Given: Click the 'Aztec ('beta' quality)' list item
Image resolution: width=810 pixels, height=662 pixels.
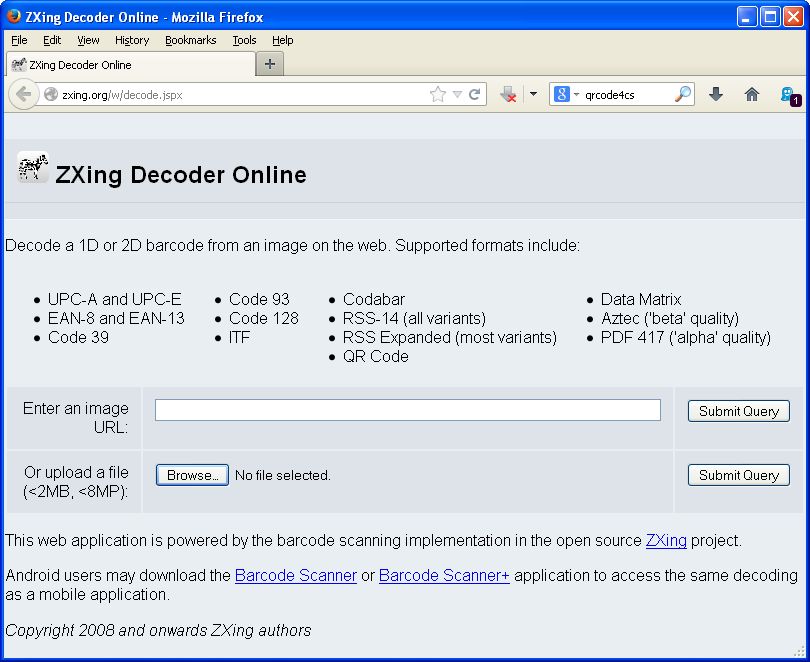Looking at the screenshot, I should 670,318.
